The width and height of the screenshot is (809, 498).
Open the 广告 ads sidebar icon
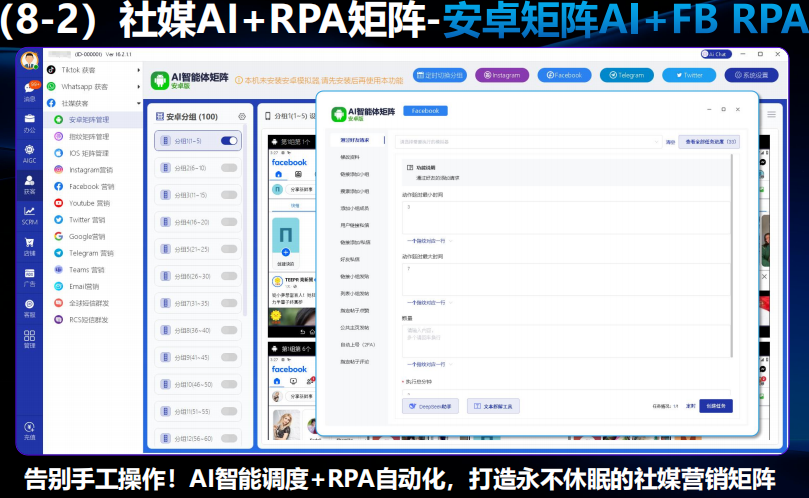29,278
